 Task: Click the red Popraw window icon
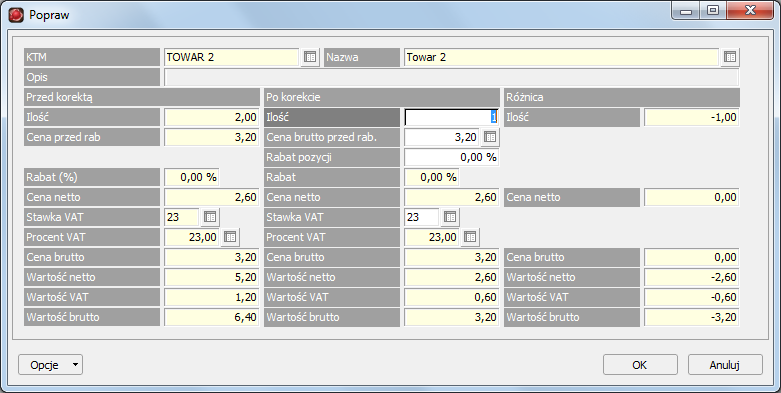(16, 15)
